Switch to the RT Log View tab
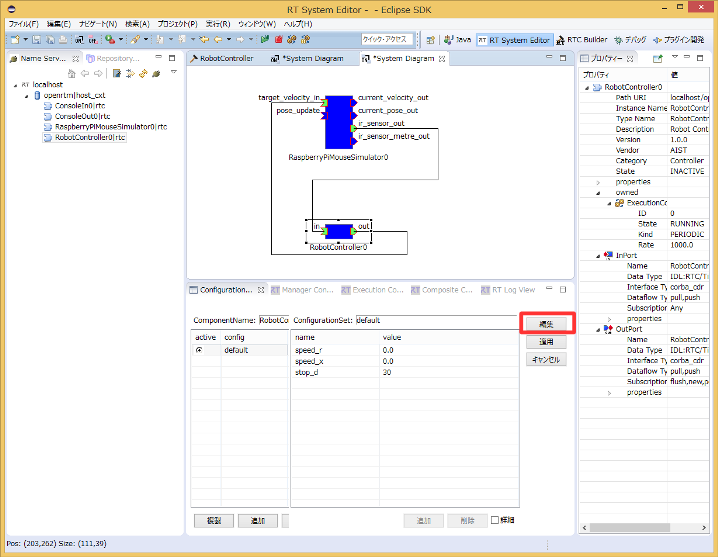The image size is (718, 557). tap(507, 290)
